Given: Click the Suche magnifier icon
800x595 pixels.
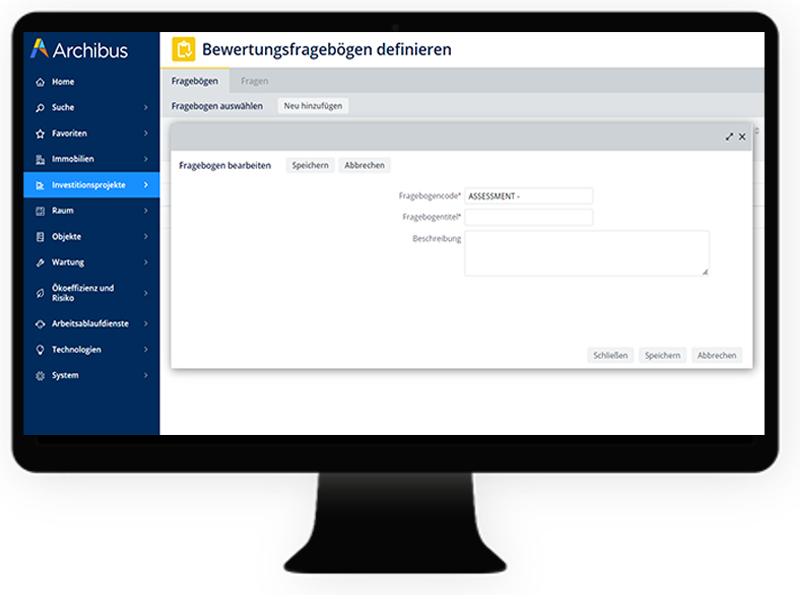Looking at the screenshot, I should [40, 108].
